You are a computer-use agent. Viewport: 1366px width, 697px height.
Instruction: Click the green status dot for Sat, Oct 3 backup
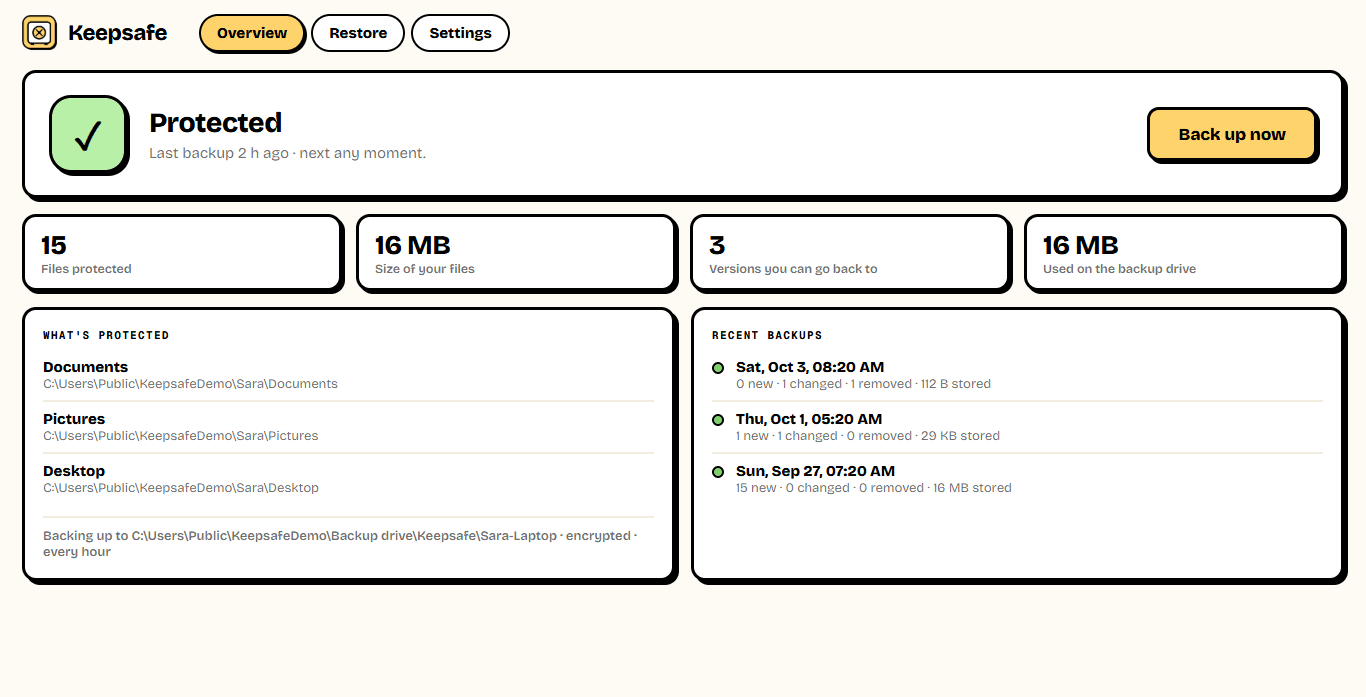pos(718,368)
